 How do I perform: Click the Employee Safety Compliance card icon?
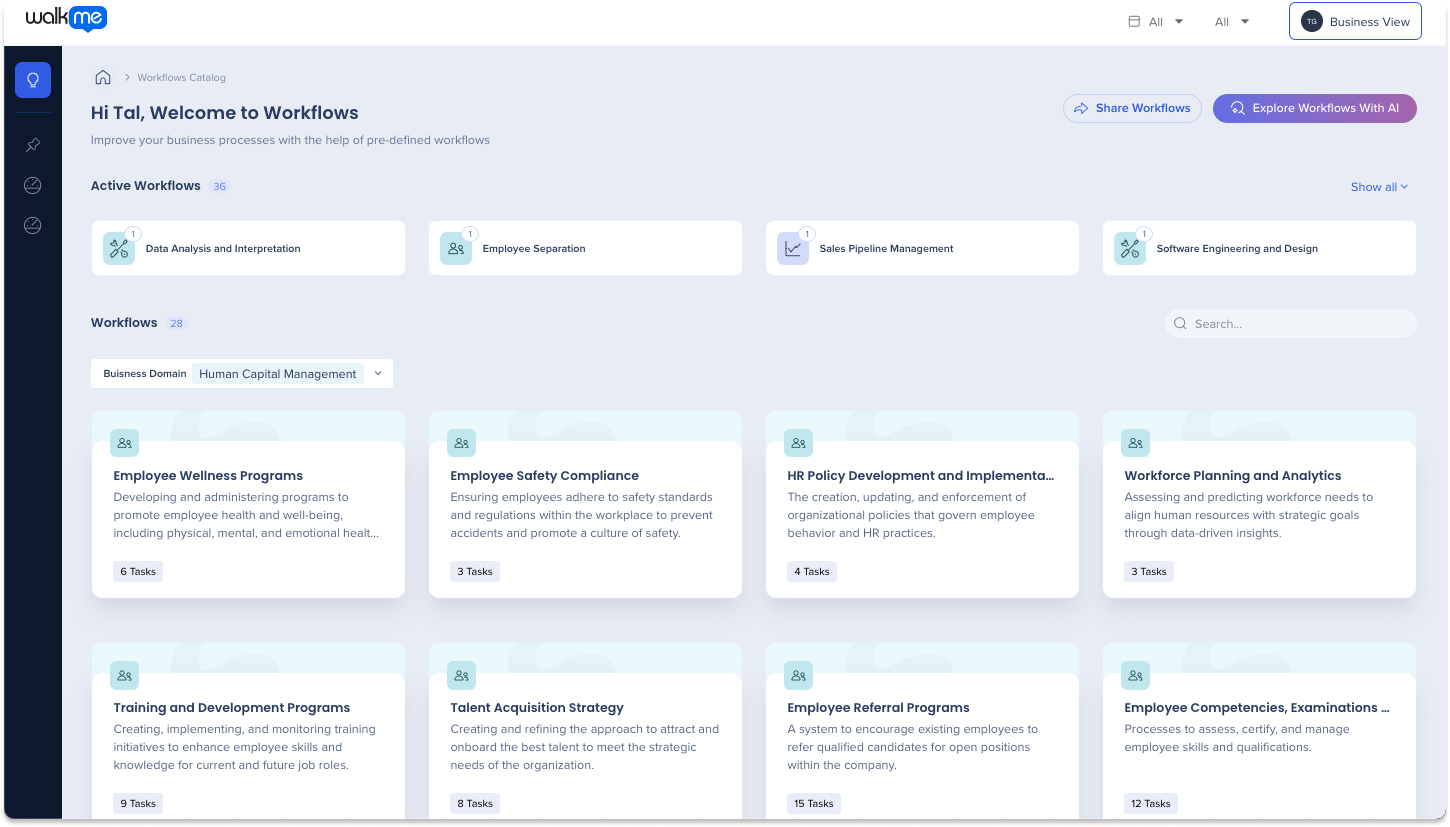(x=461, y=443)
